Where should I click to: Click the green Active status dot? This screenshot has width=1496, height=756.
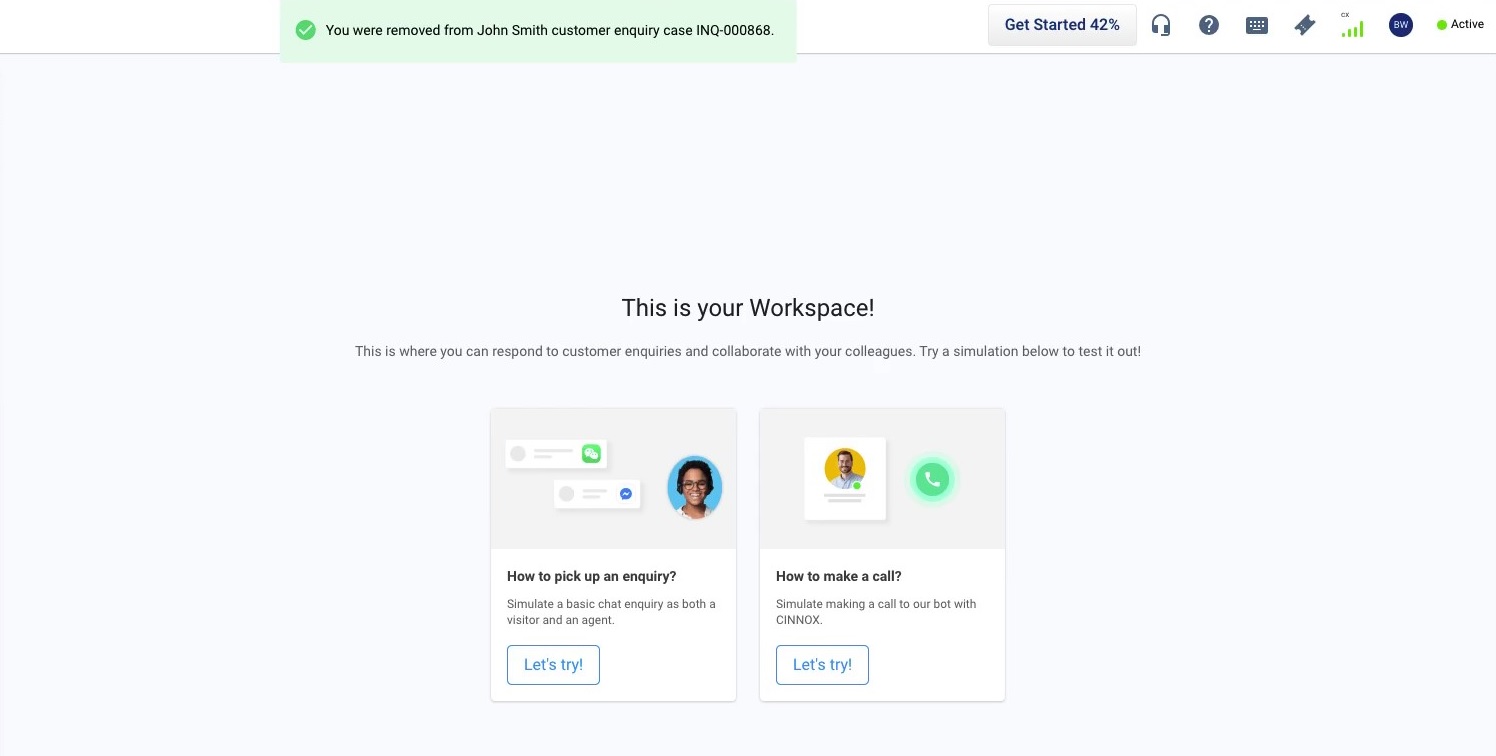1442,25
